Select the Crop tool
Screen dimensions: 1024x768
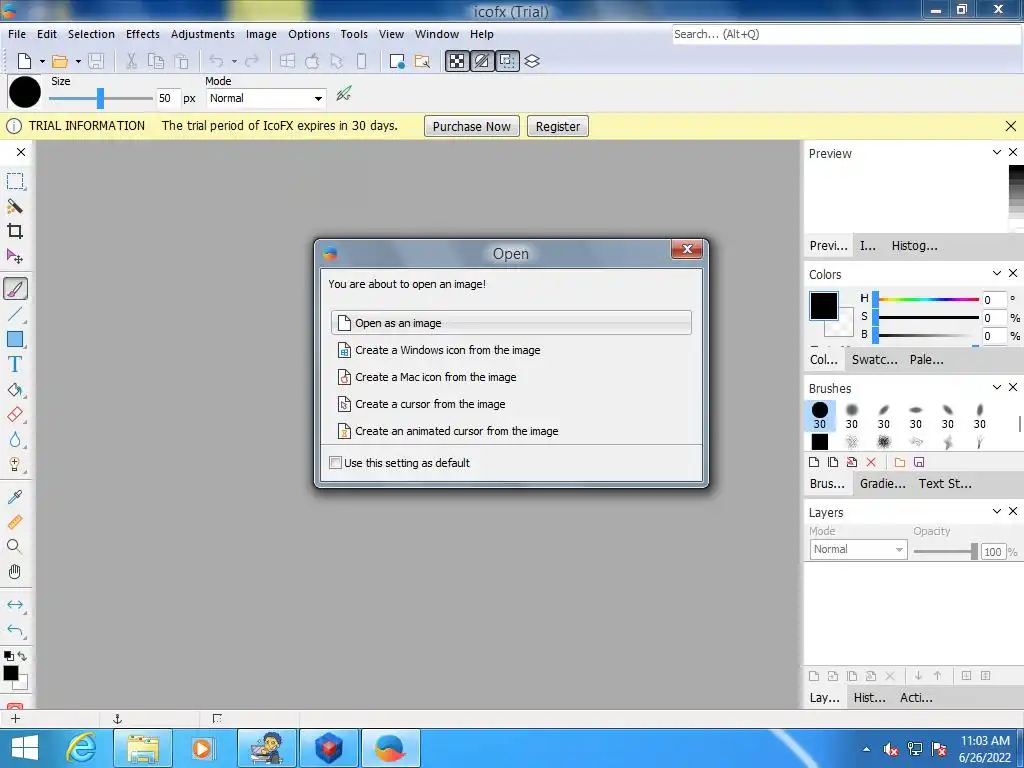click(x=15, y=231)
